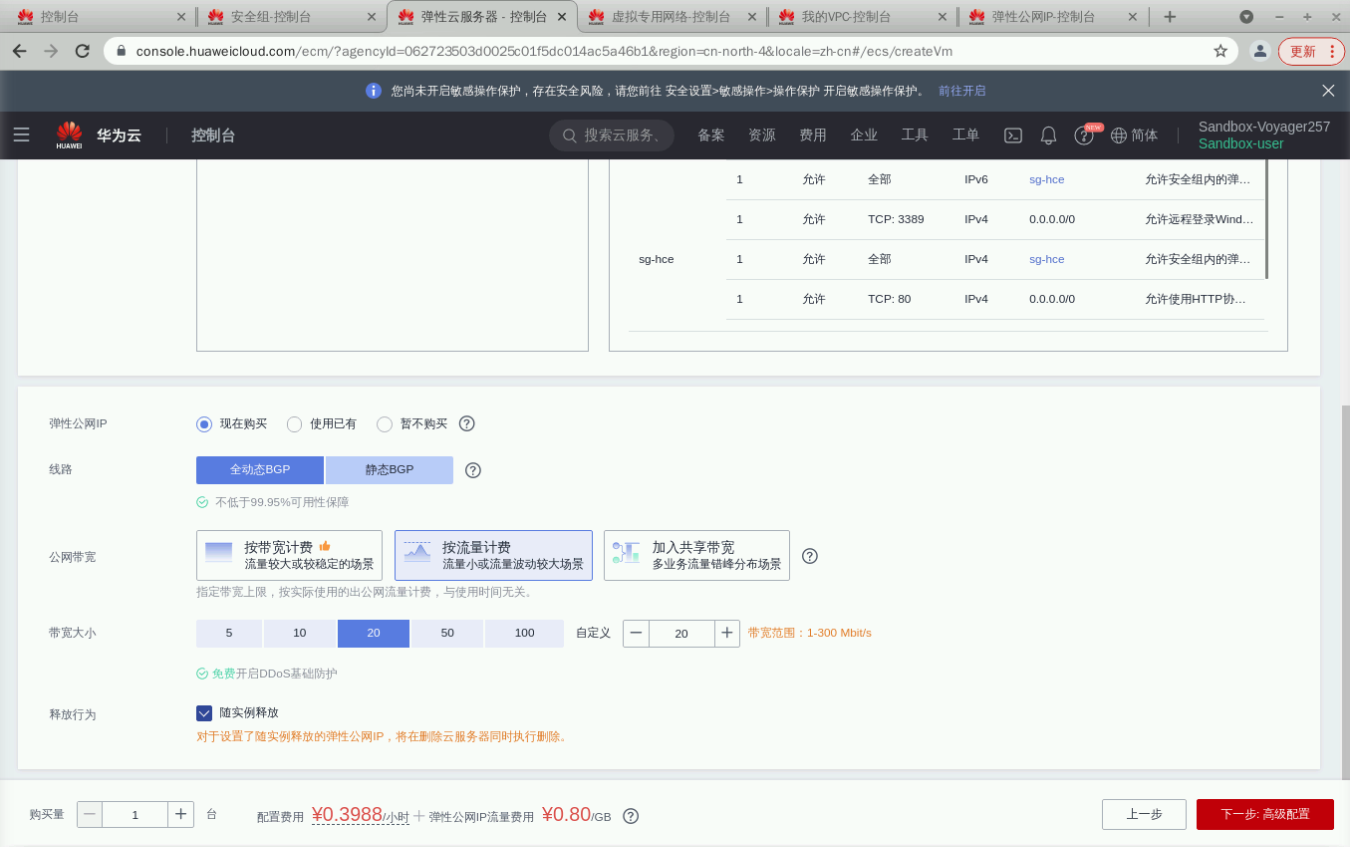Viewport: 1350px width, 847px height.
Task: Set bandwidth size to 100
Action: point(524,633)
